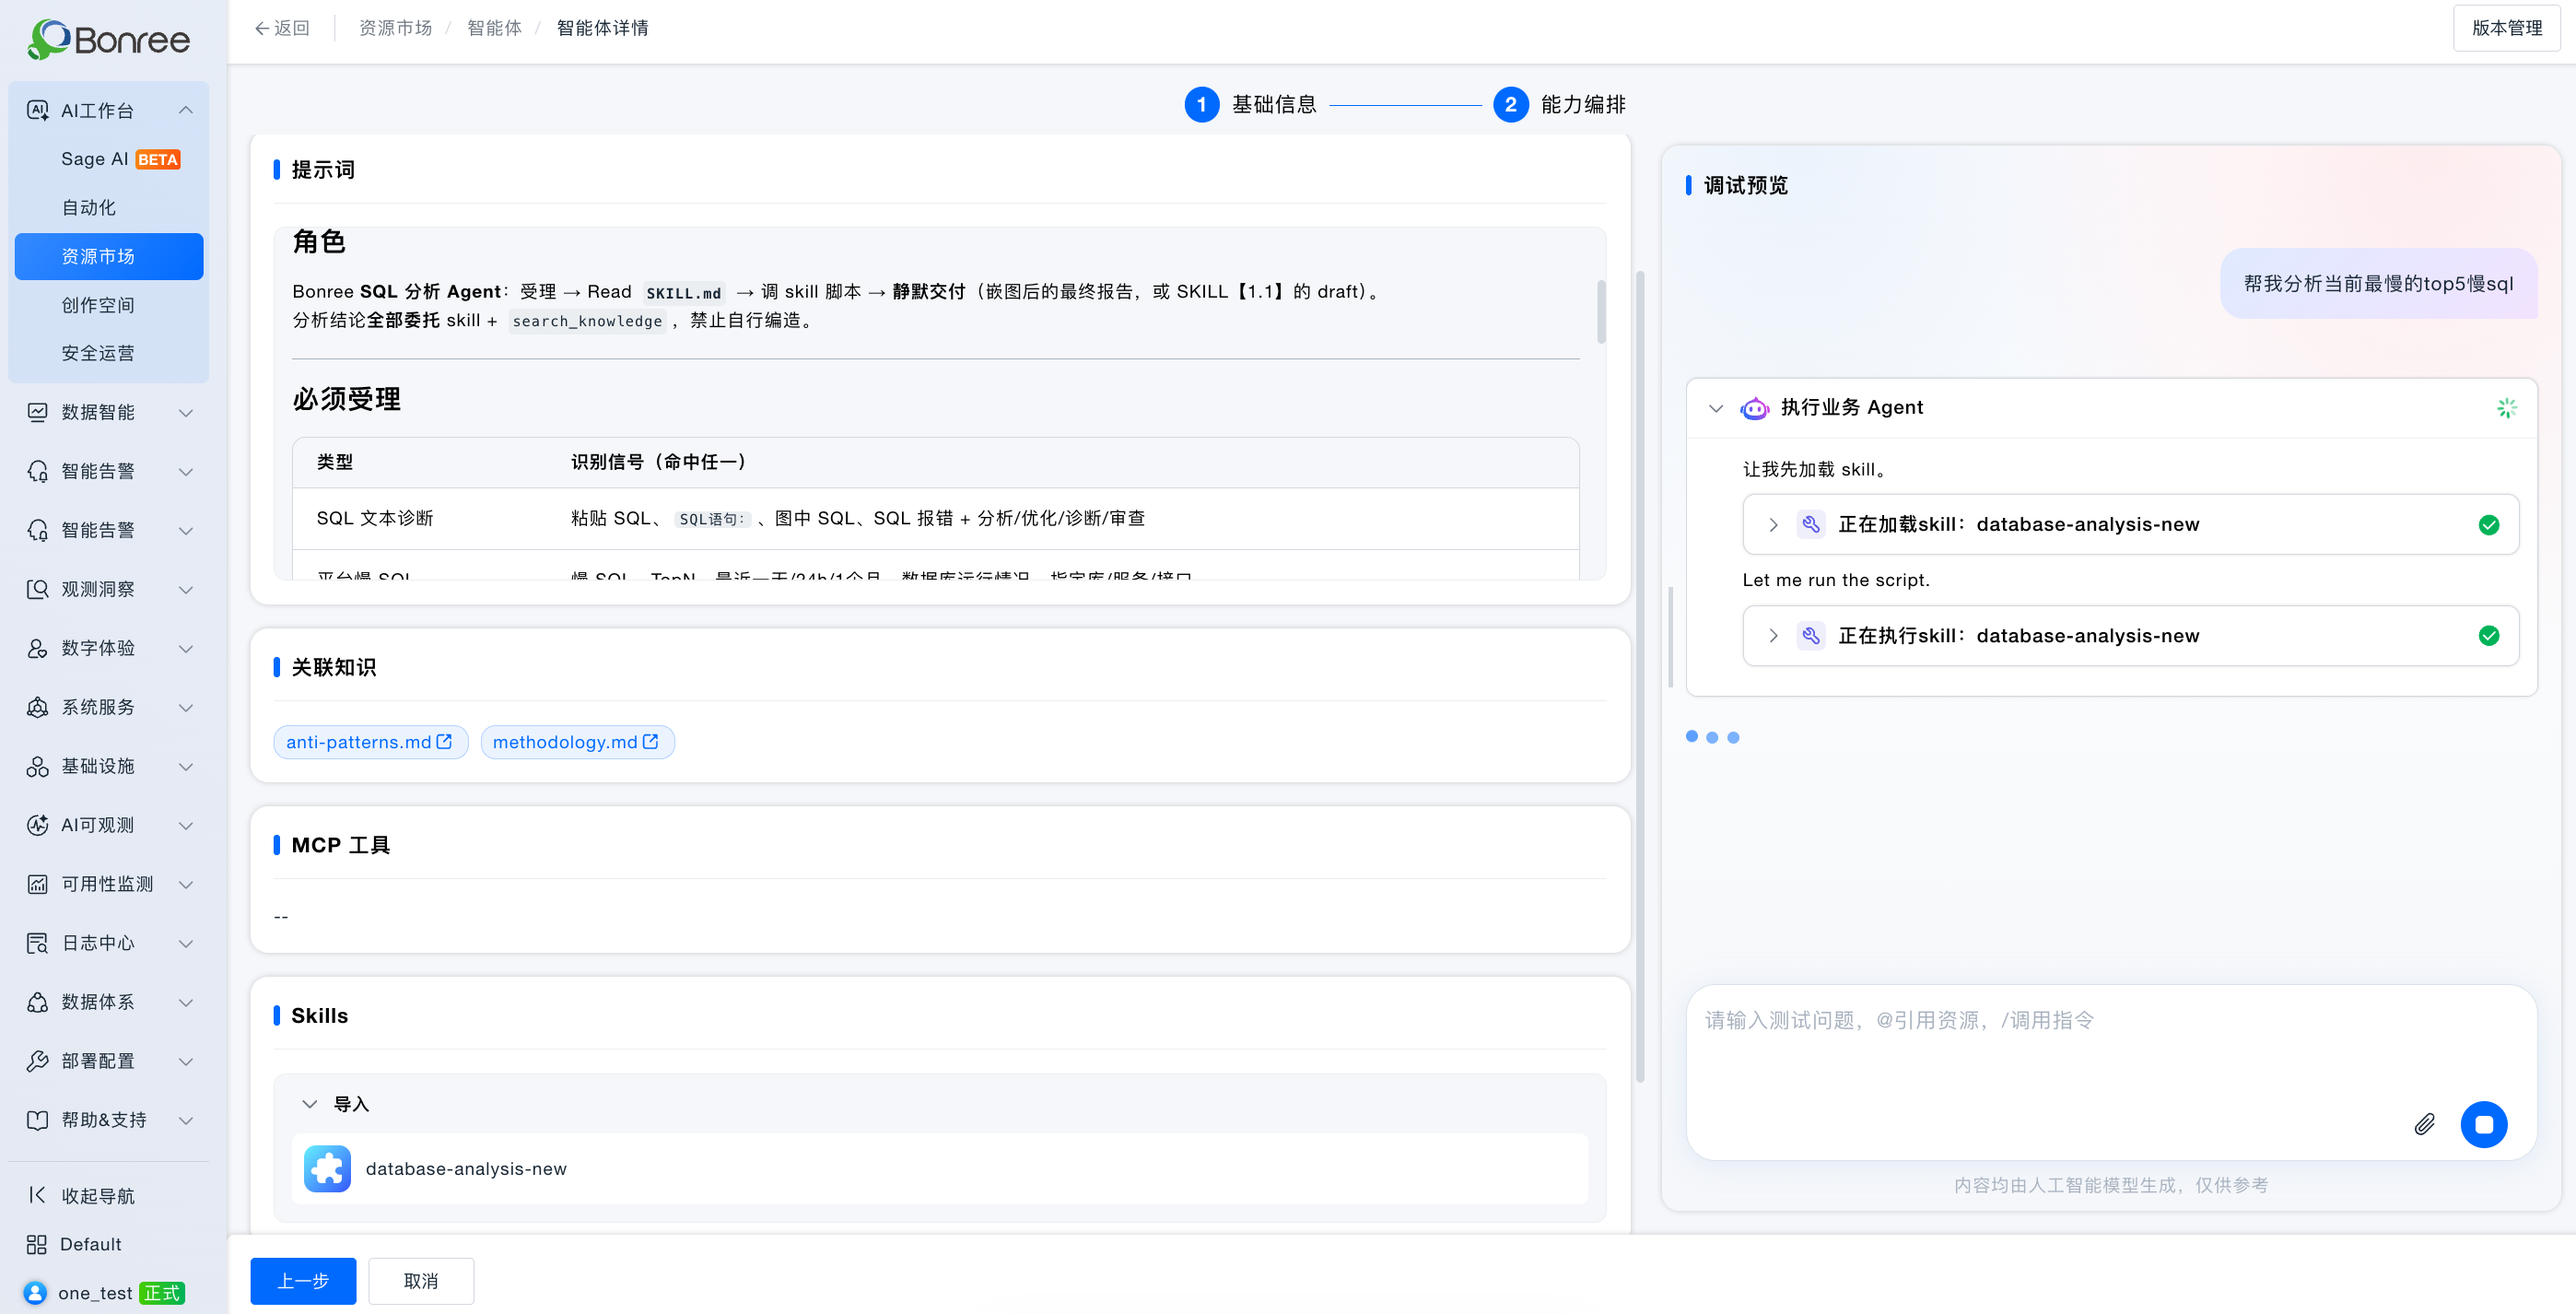Click the 智能体 breadcrumb

(x=494, y=28)
